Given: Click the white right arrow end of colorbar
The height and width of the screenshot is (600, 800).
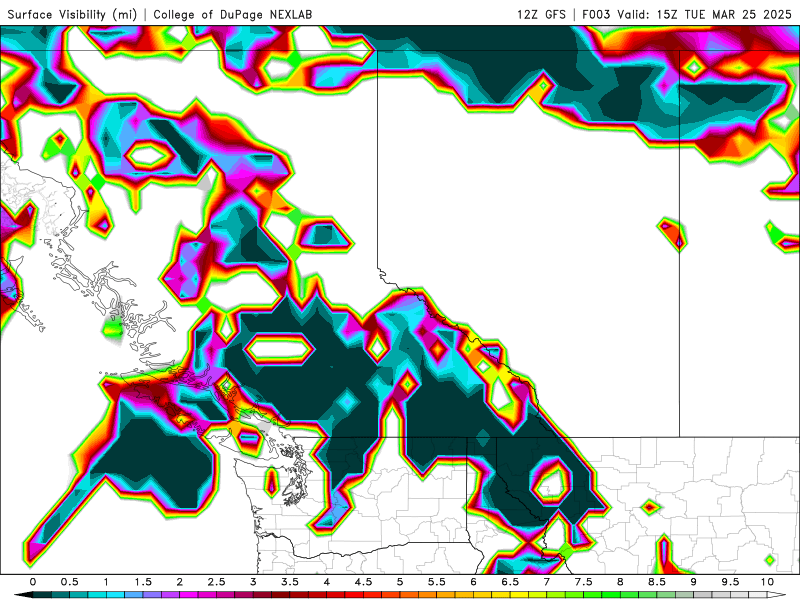Looking at the screenshot, I should point(778,596).
